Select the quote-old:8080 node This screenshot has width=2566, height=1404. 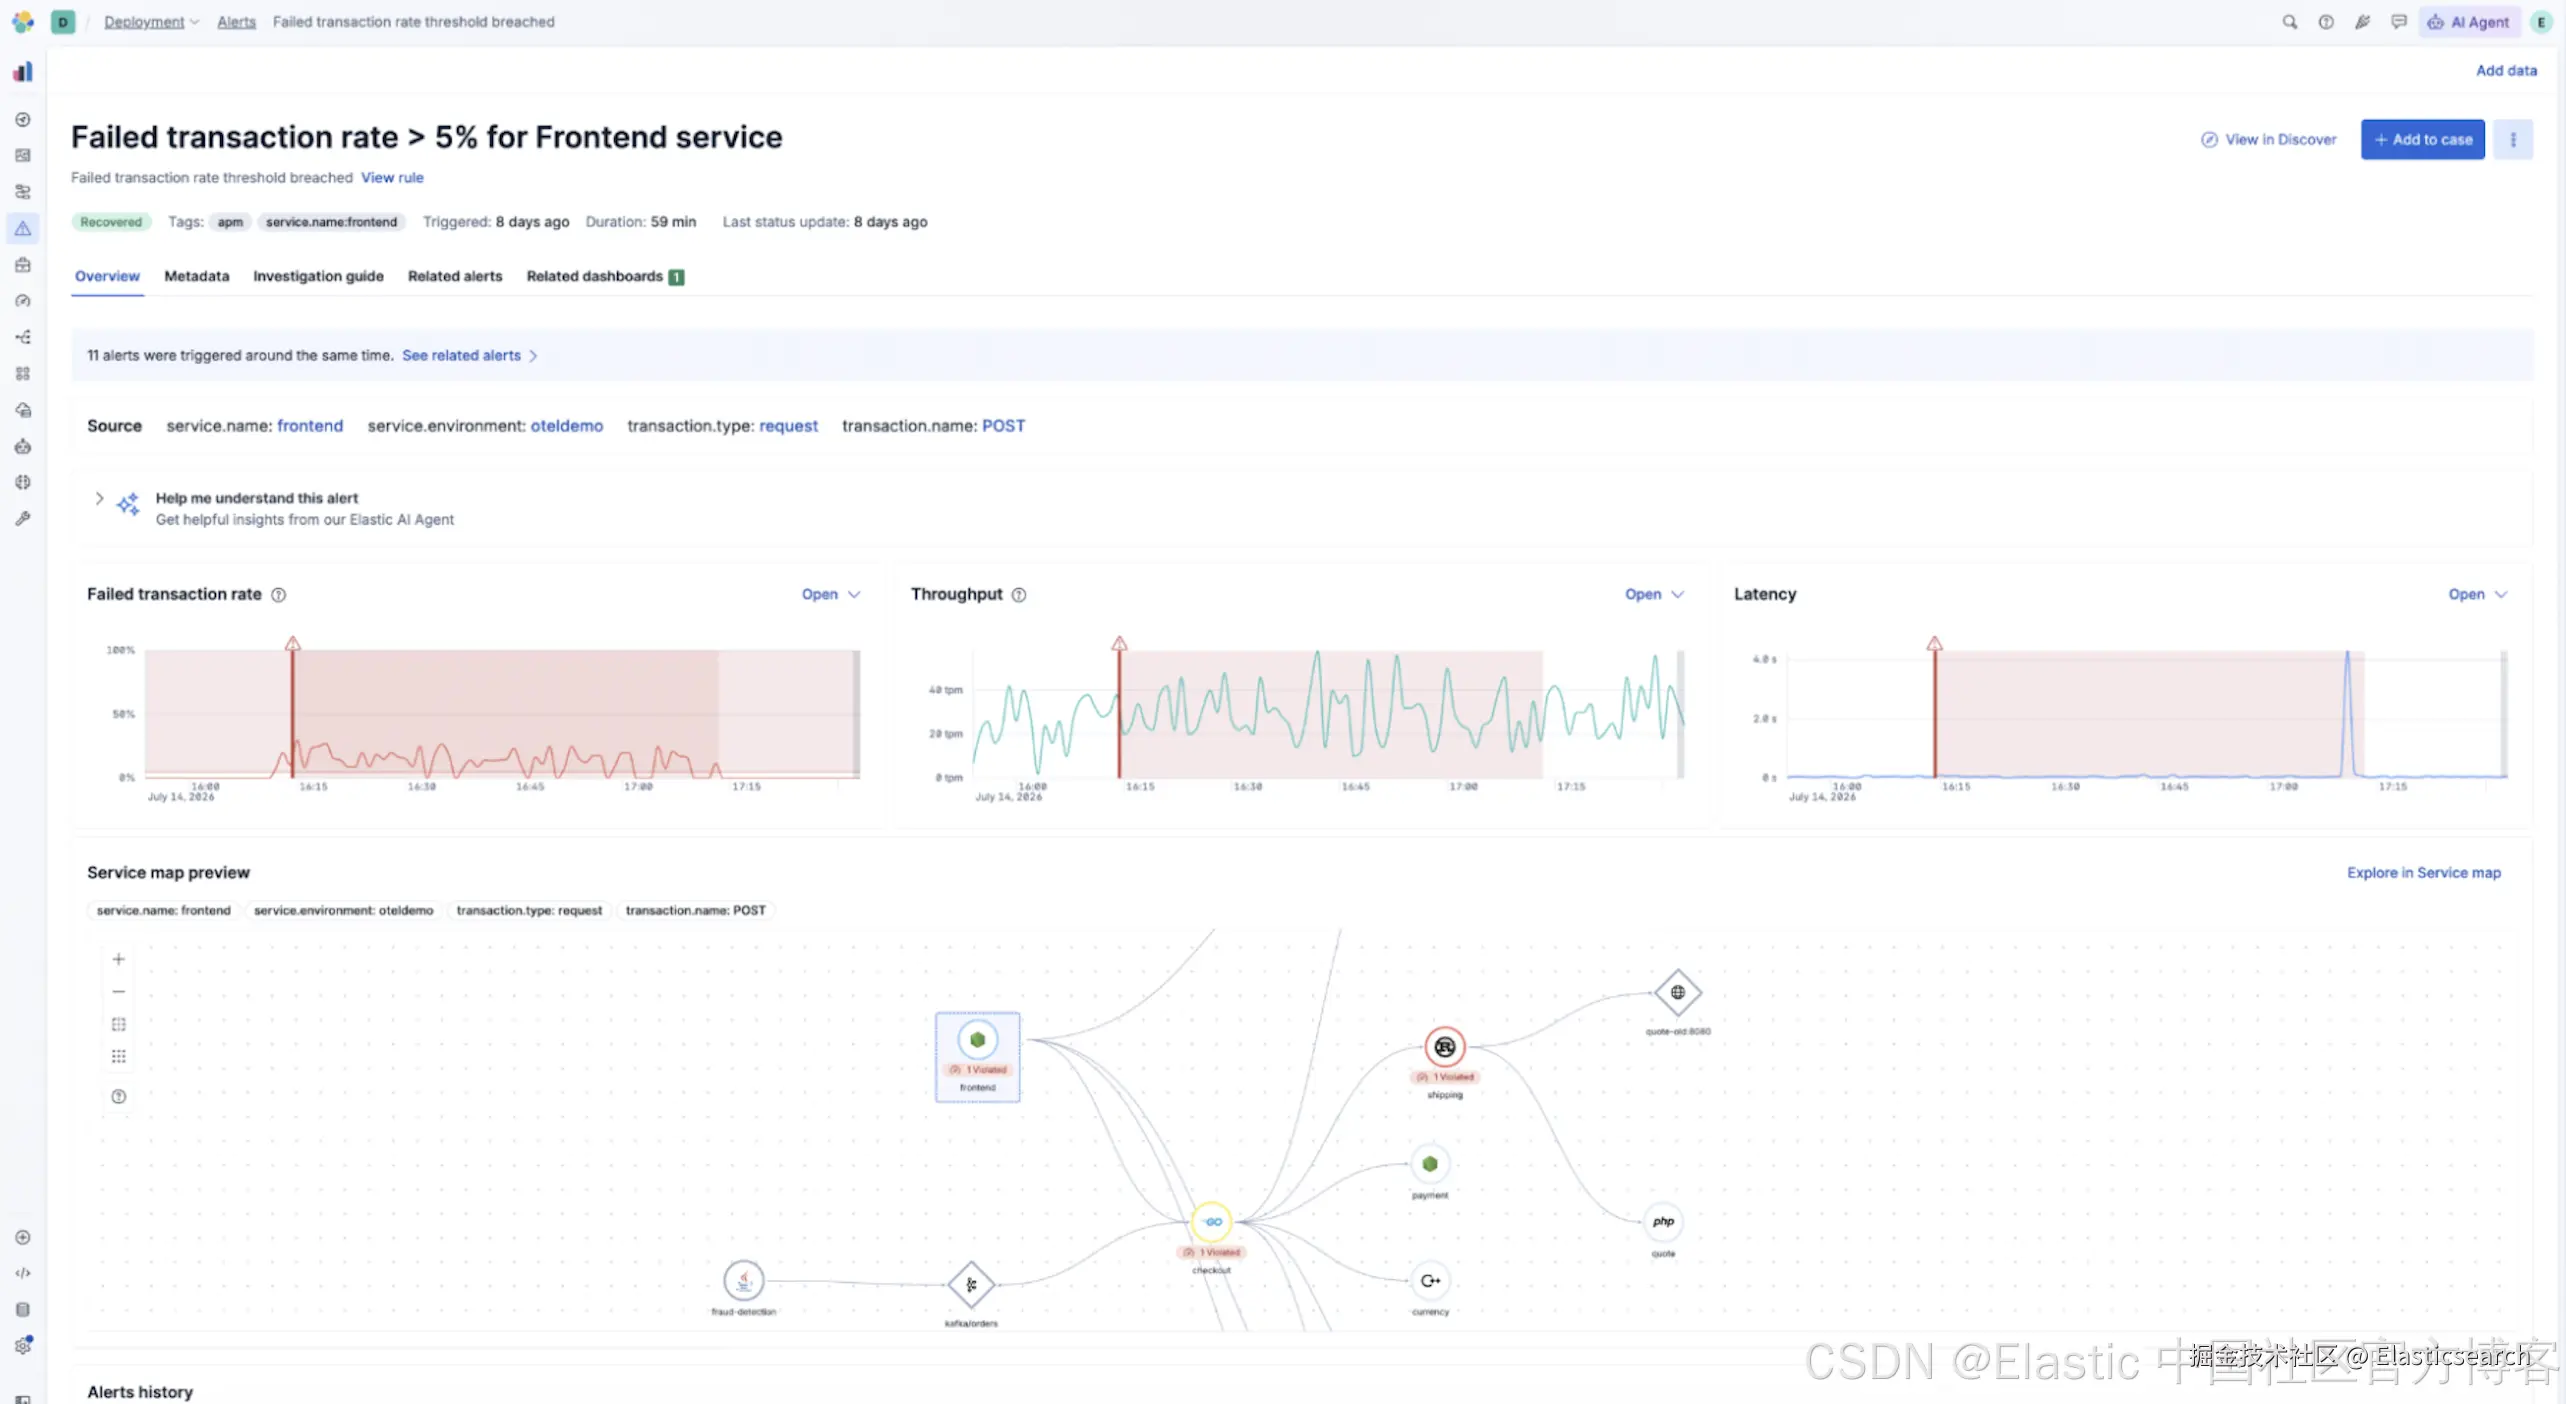coord(1677,992)
